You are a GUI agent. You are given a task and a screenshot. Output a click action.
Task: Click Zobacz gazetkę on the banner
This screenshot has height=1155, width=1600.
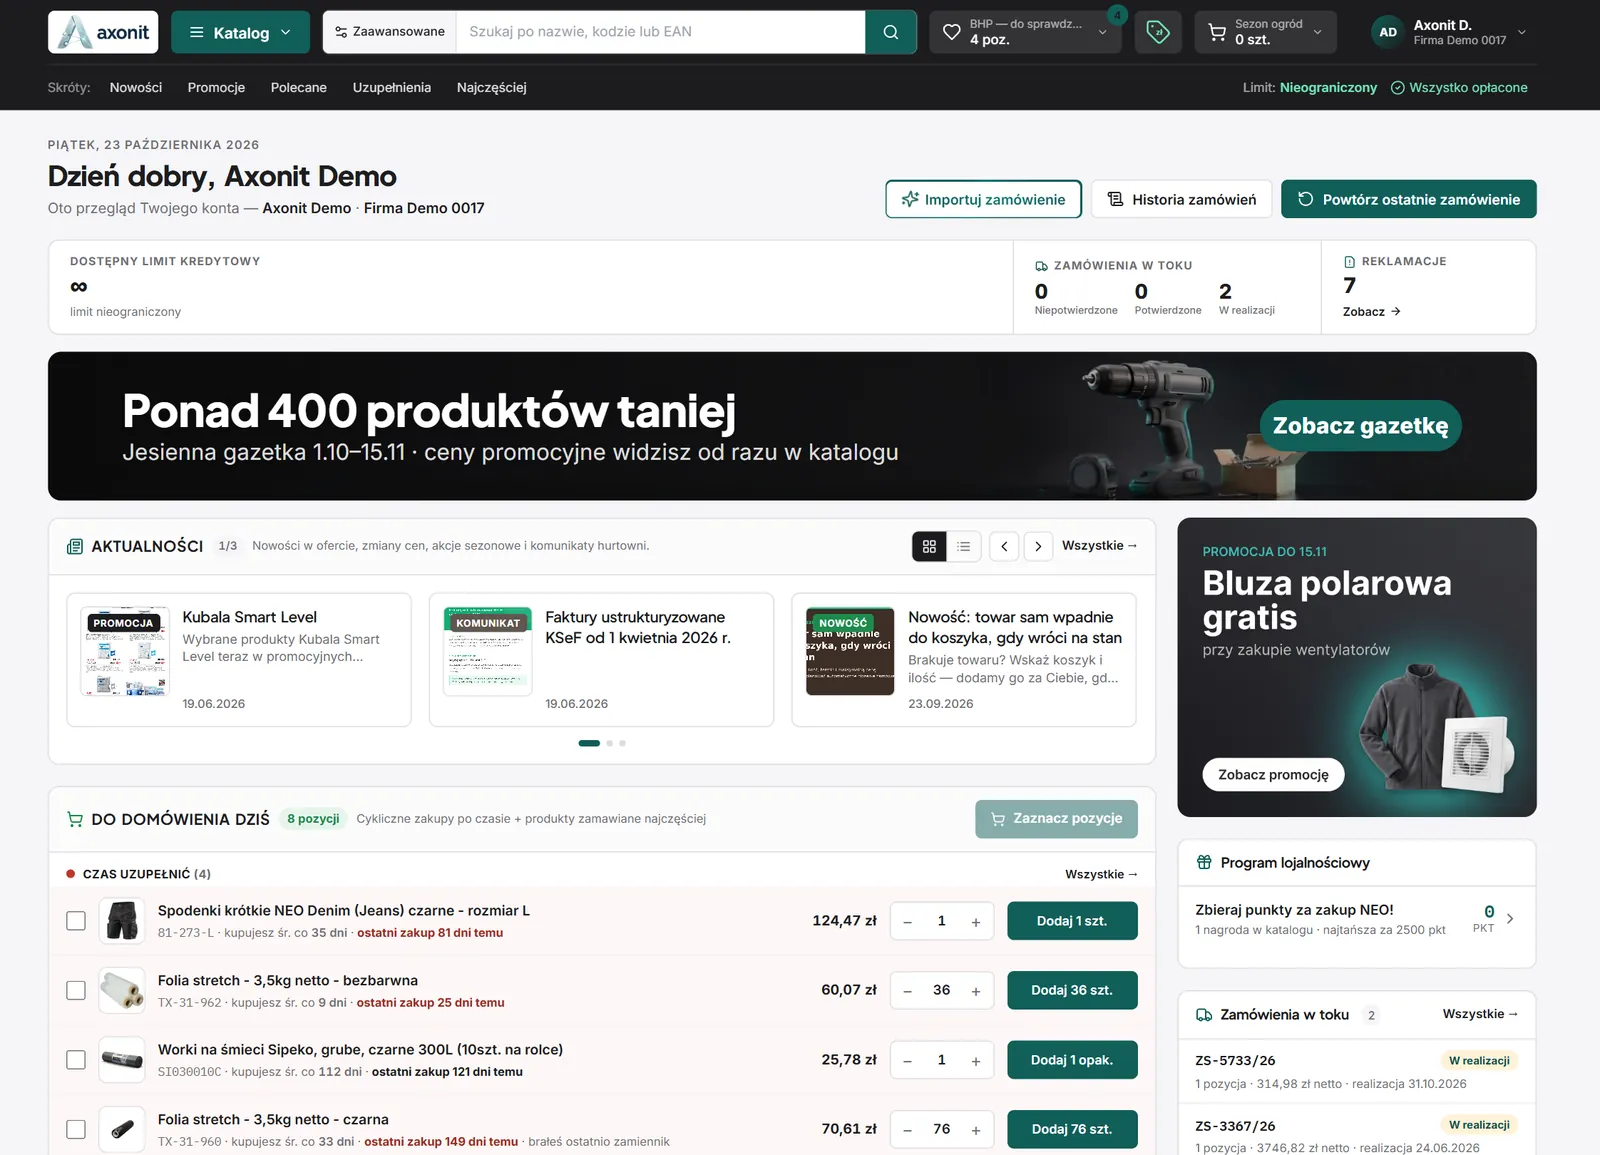[1360, 426]
